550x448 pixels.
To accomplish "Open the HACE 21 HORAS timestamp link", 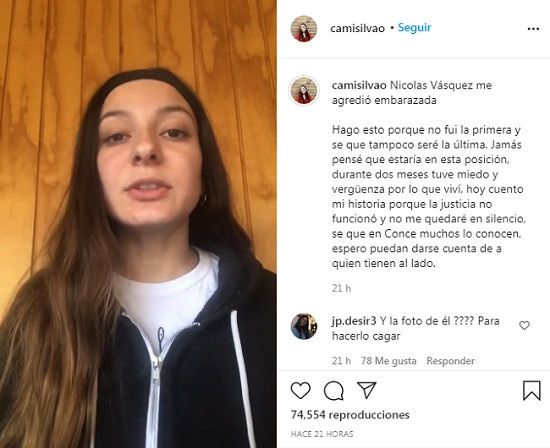I will click(x=322, y=434).
